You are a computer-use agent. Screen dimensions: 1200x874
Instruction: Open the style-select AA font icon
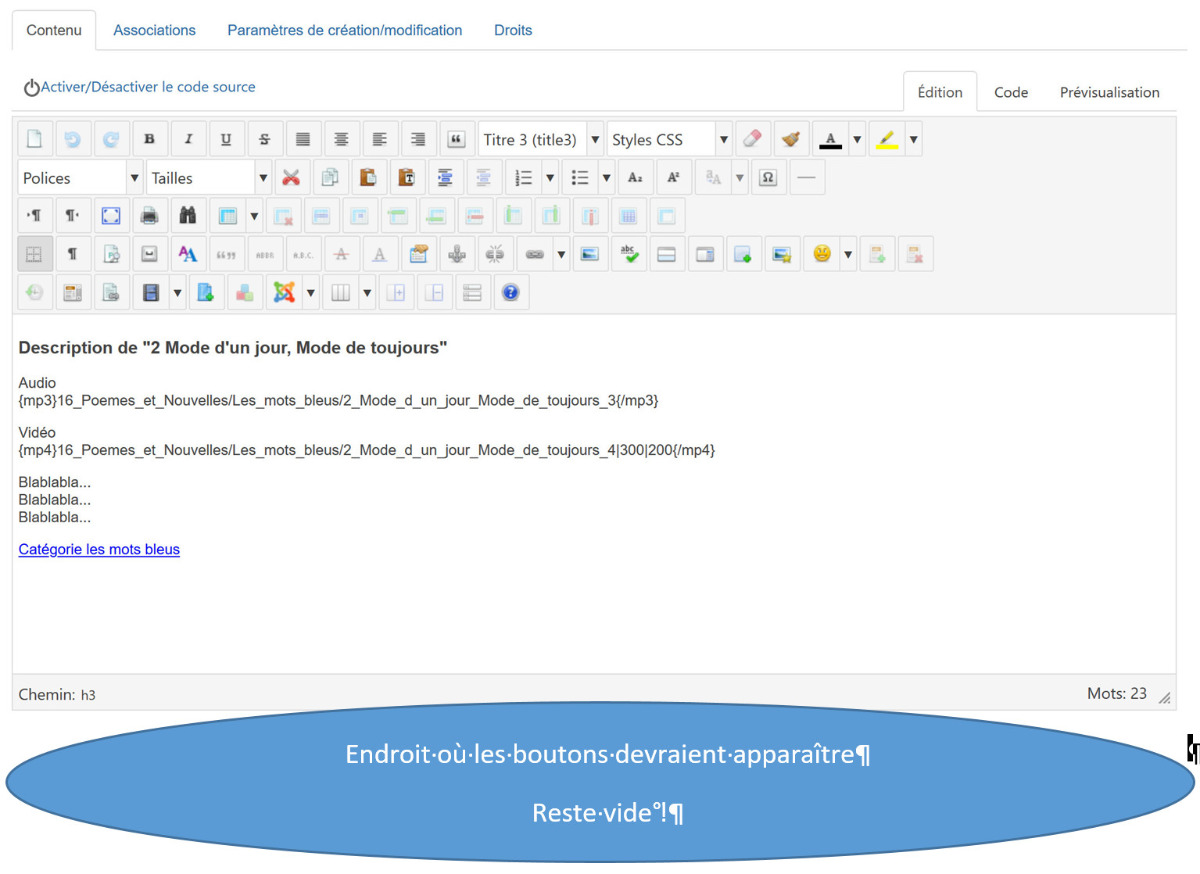[188, 254]
